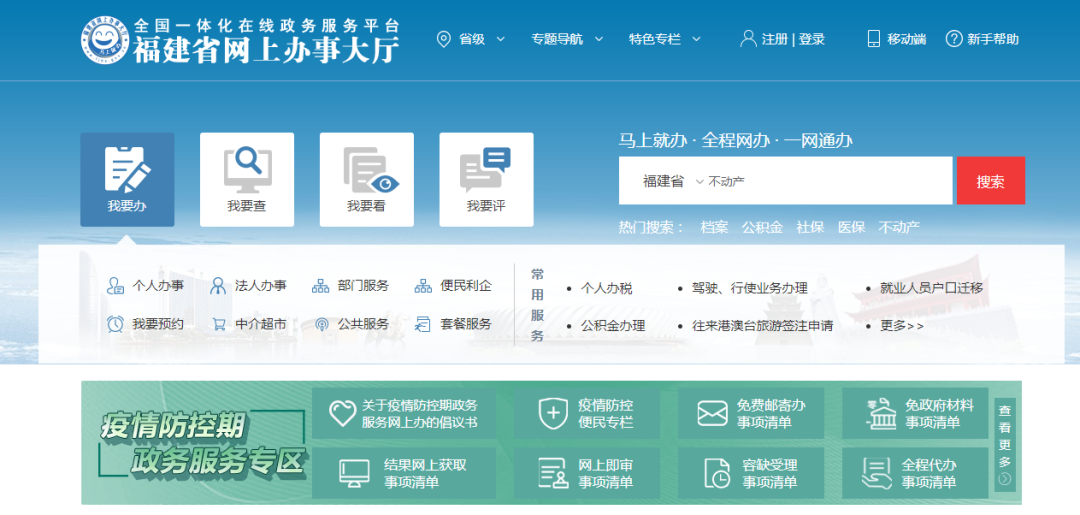Click the shield icon for 疫情防控便民专栏

552,413
